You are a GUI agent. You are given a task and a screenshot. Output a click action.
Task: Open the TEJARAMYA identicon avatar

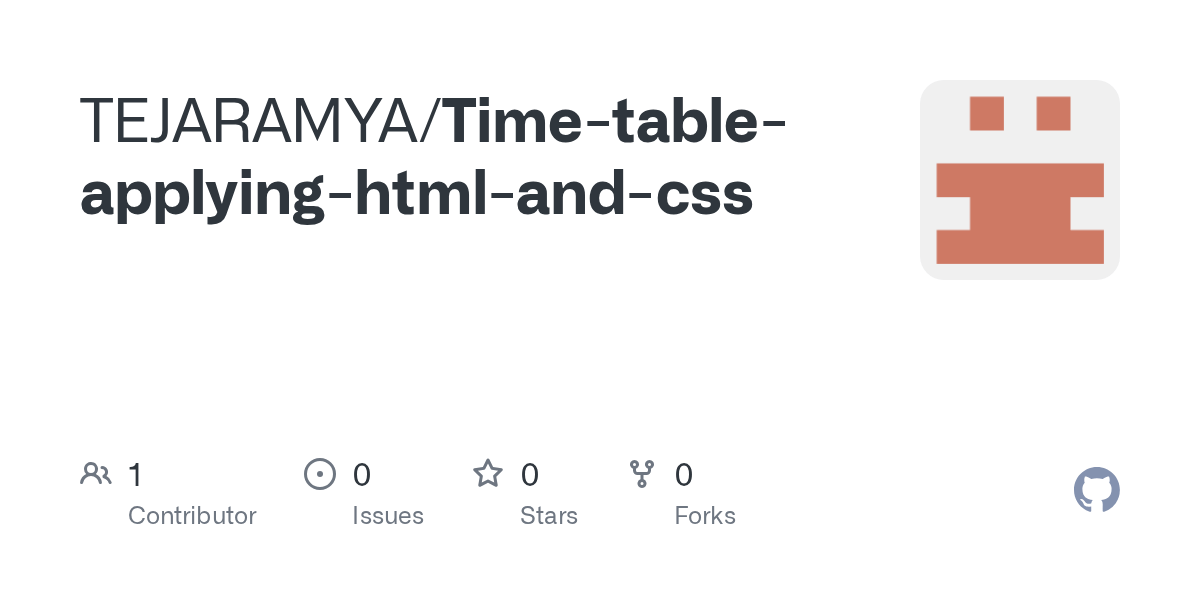1019,180
